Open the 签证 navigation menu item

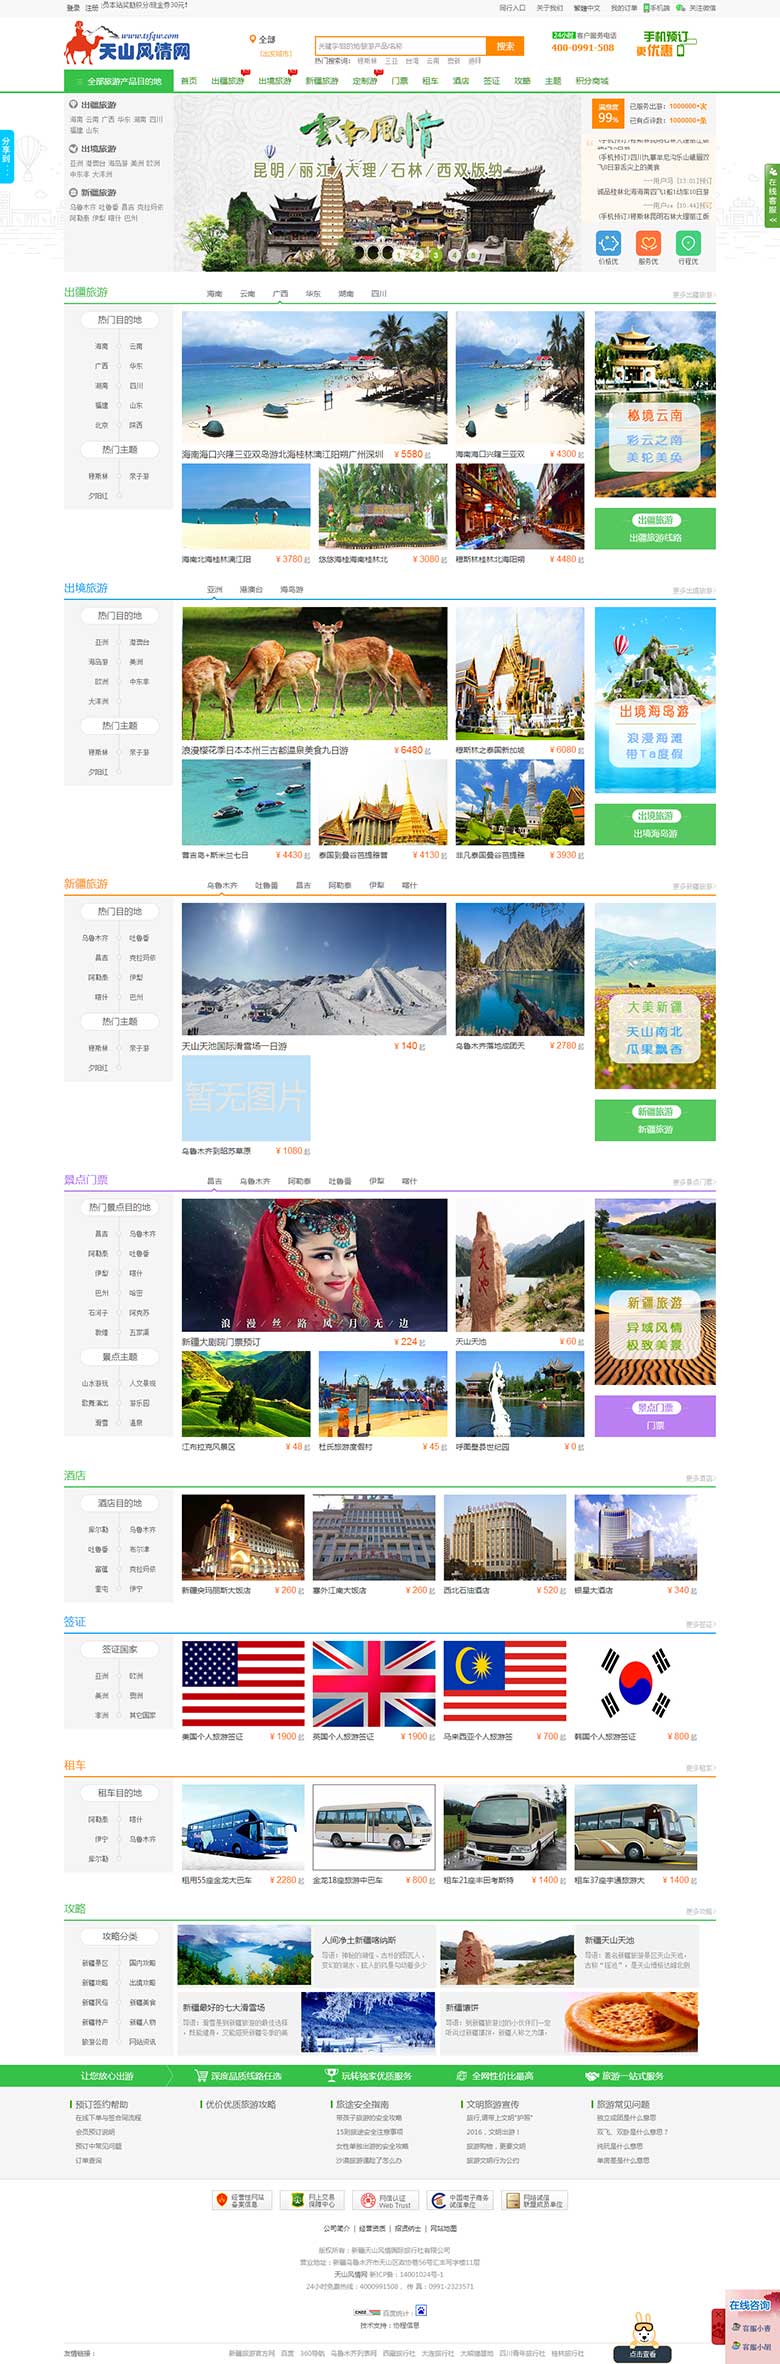(x=491, y=81)
